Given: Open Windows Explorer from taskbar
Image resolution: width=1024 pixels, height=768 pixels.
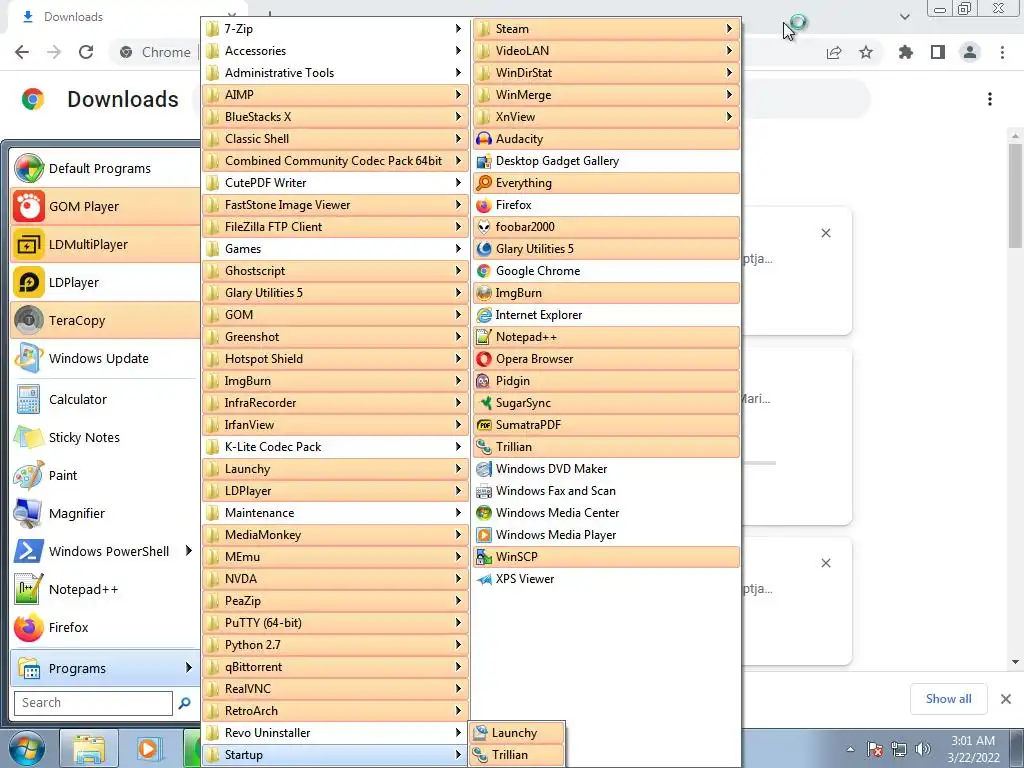Looking at the screenshot, I should (x=88, y=748).
